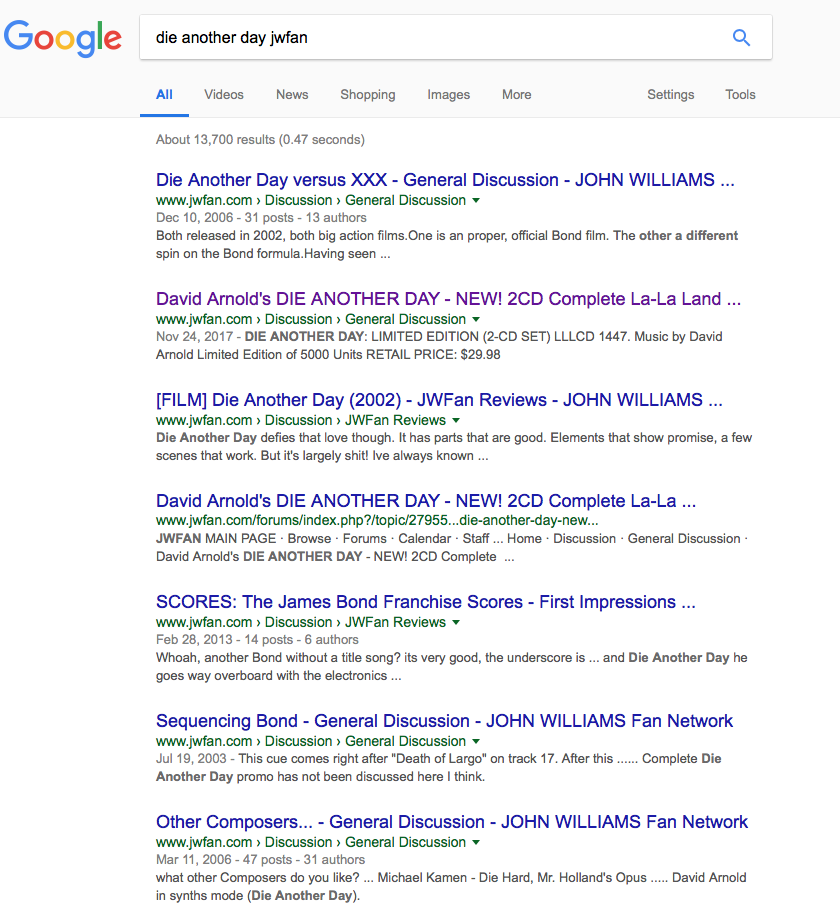Click 'Mar 11, 2006 - 47 posts' text
The width and height of the screenshot is (840, 916).
click(260, 860)
